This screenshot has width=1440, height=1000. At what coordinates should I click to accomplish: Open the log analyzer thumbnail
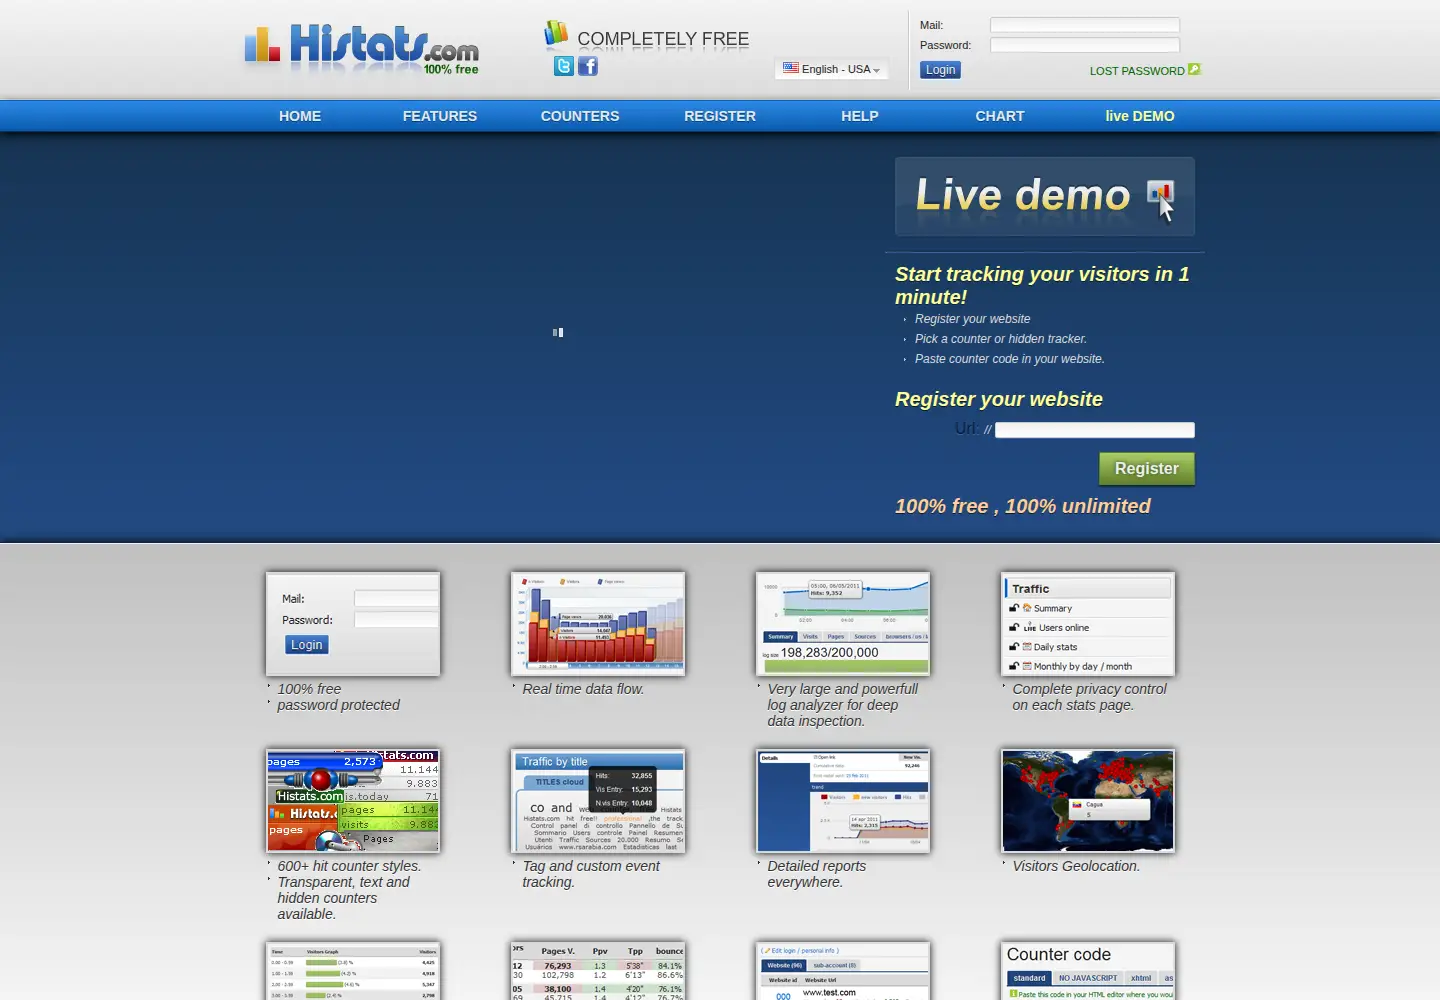point(843,624)
